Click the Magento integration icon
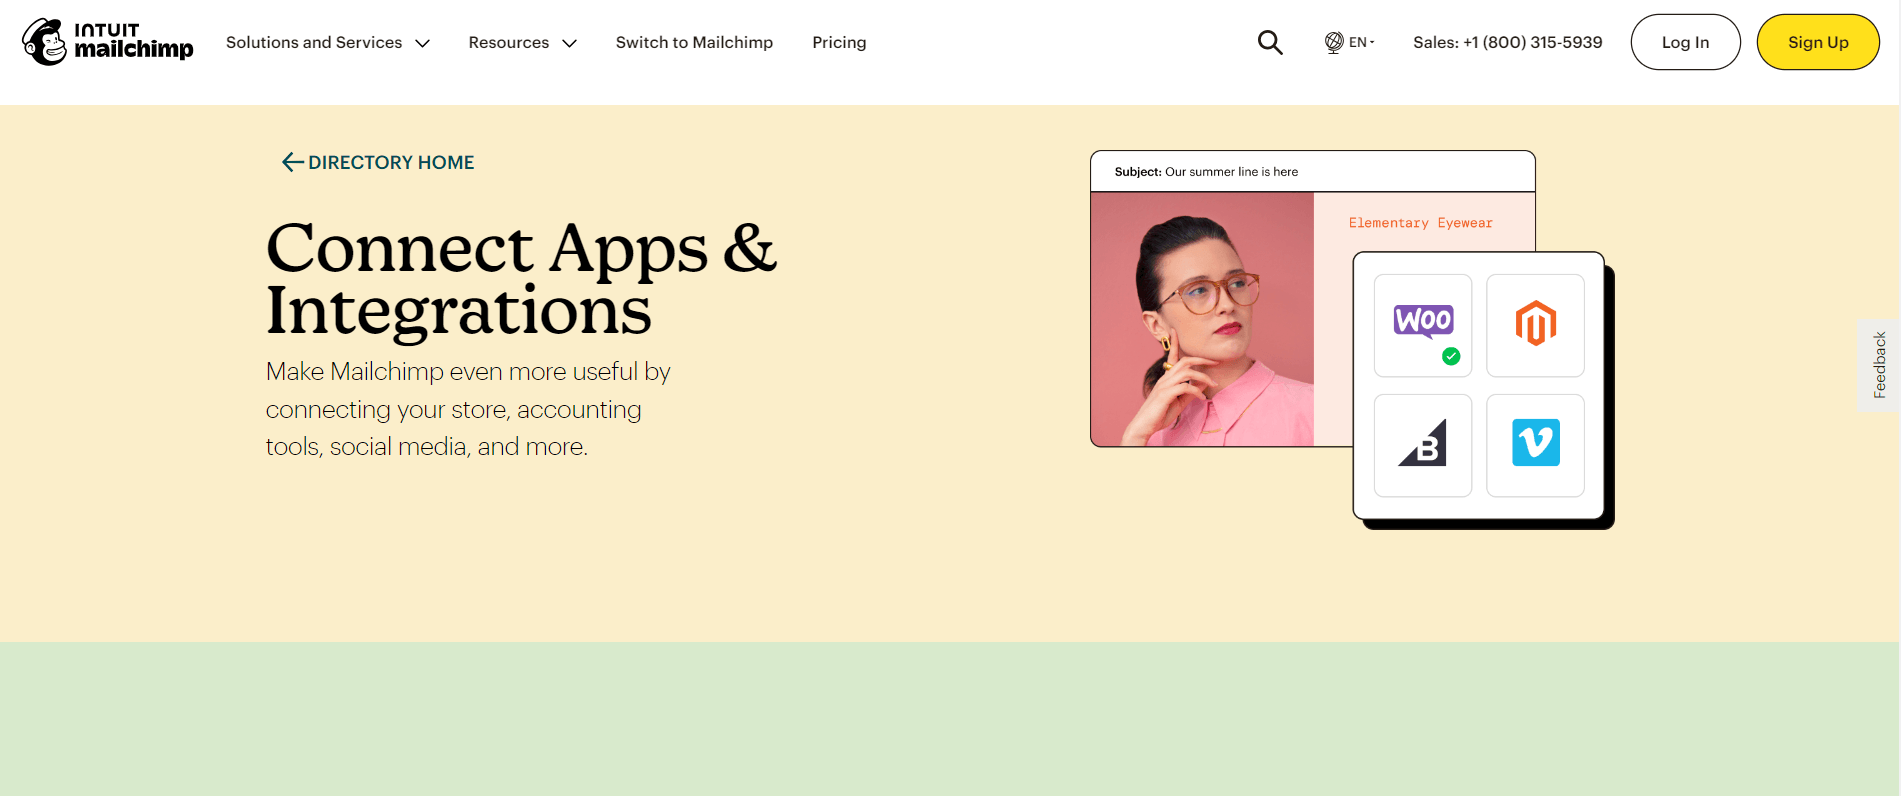 click(1535, 324)
